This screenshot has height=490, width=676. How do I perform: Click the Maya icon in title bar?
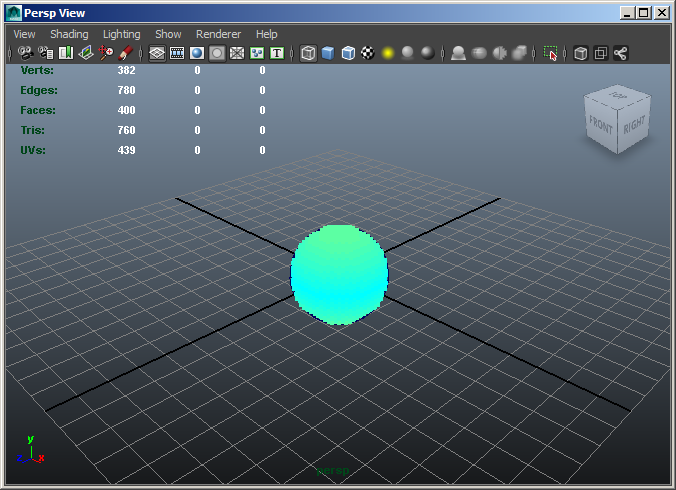[14, 13]
